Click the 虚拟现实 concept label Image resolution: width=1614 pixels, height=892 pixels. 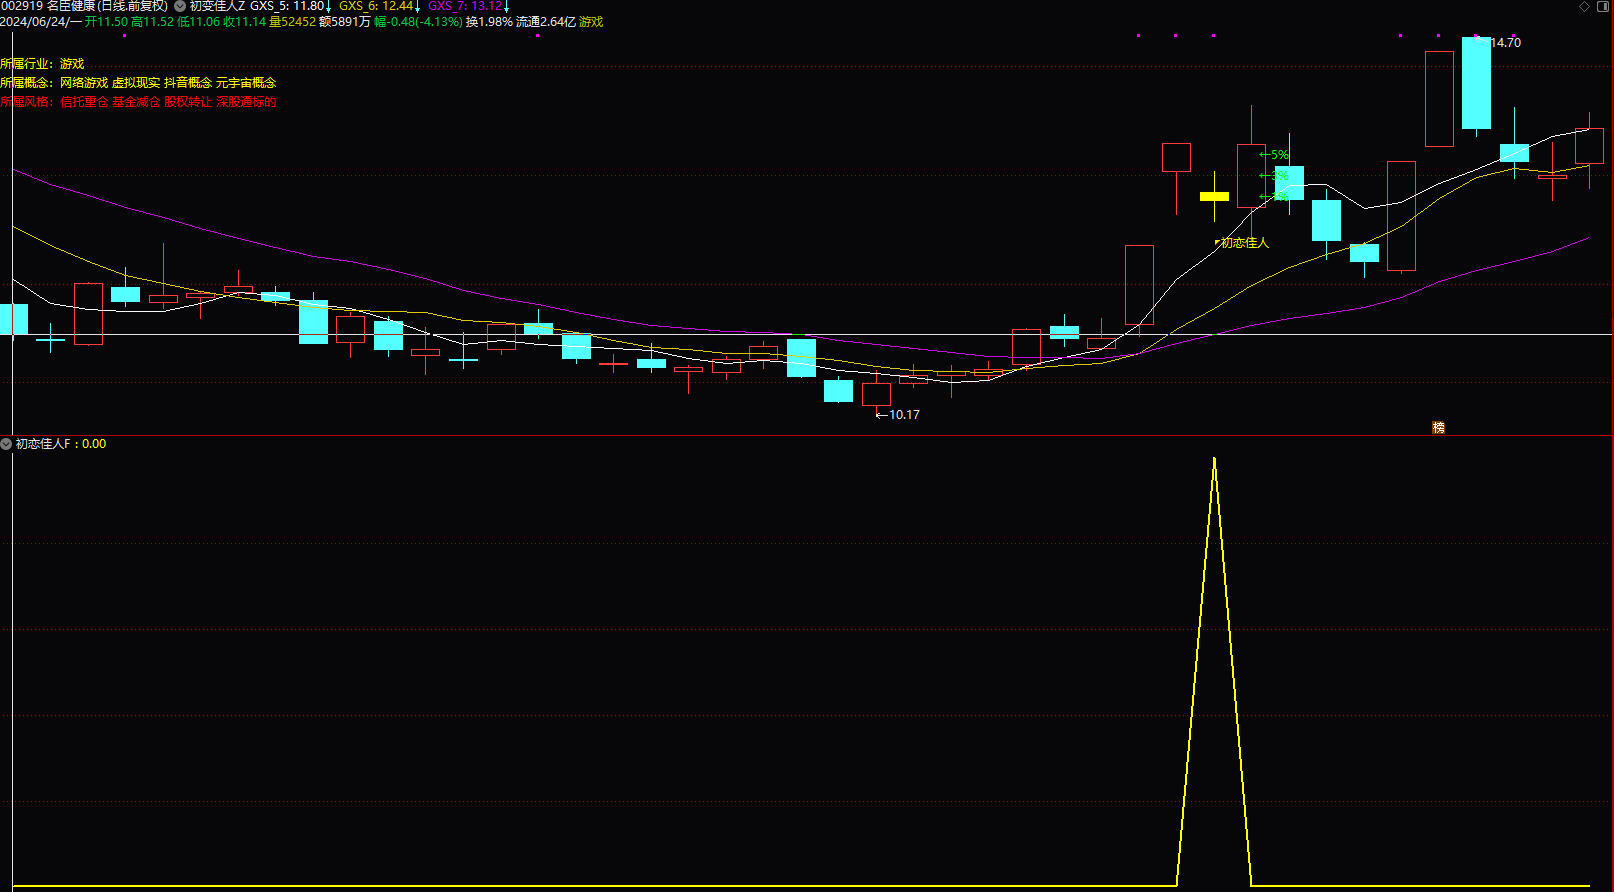coord(136,83)
